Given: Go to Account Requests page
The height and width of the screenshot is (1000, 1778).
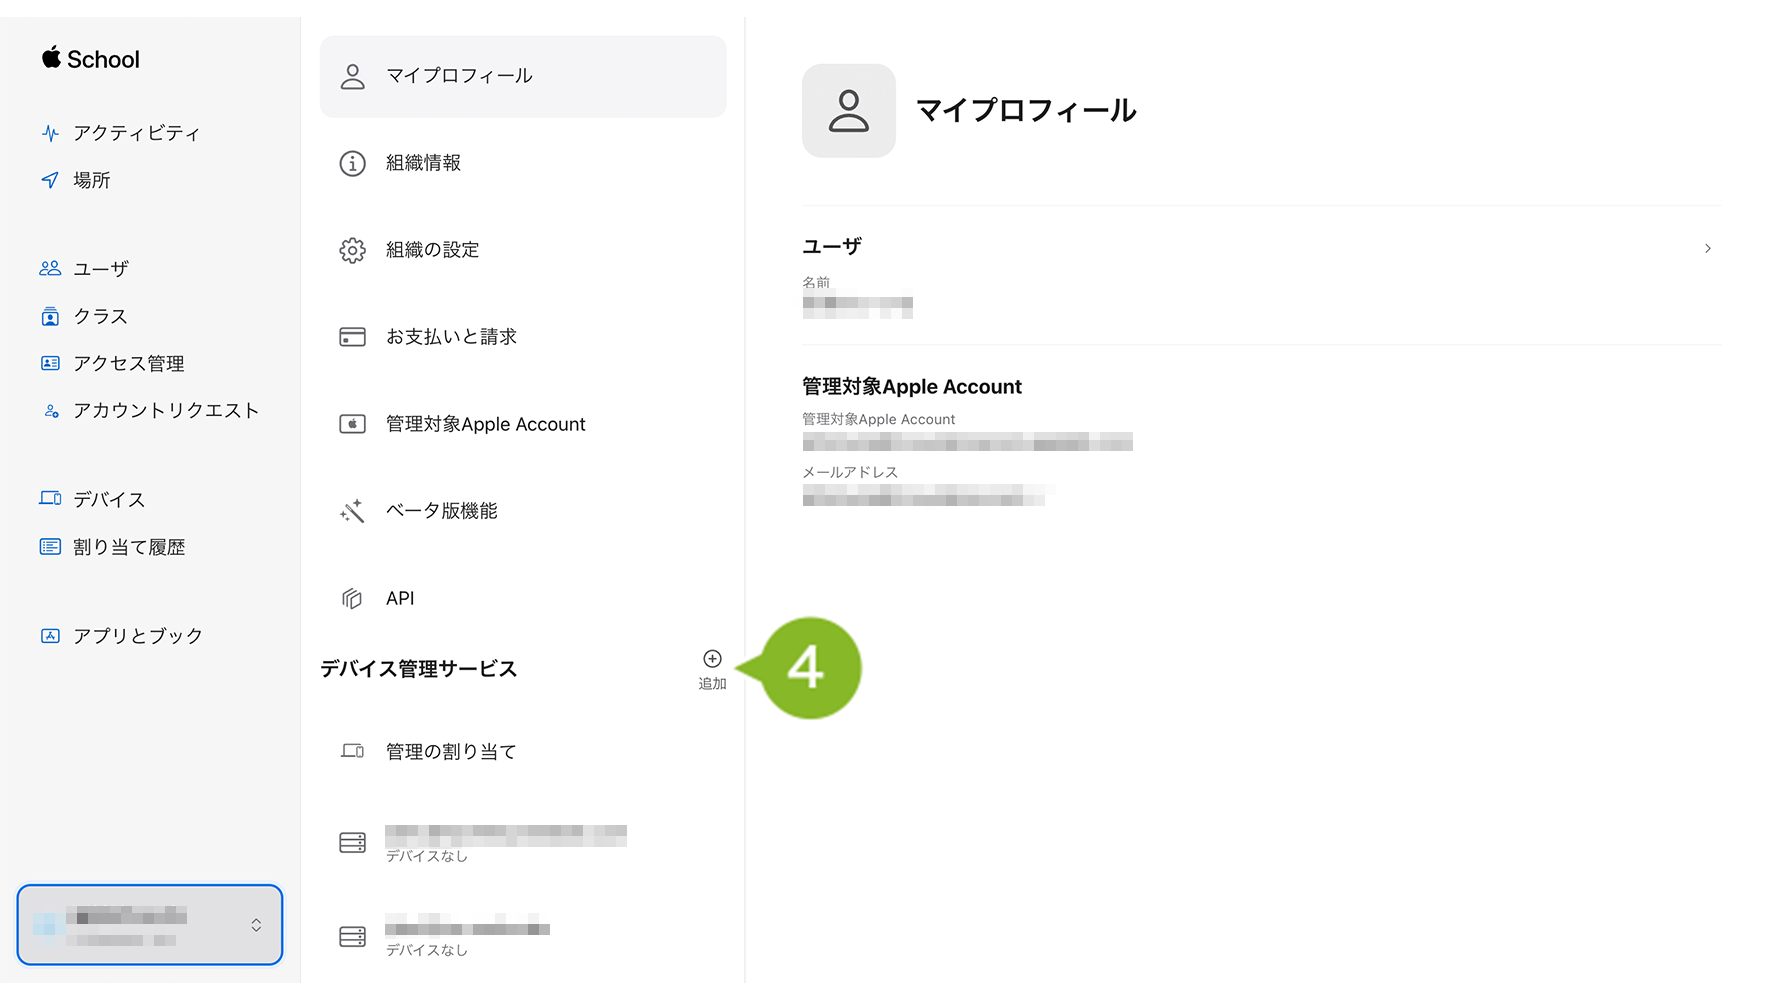Looking at the screenshot, I should click(x=166, y=411).
